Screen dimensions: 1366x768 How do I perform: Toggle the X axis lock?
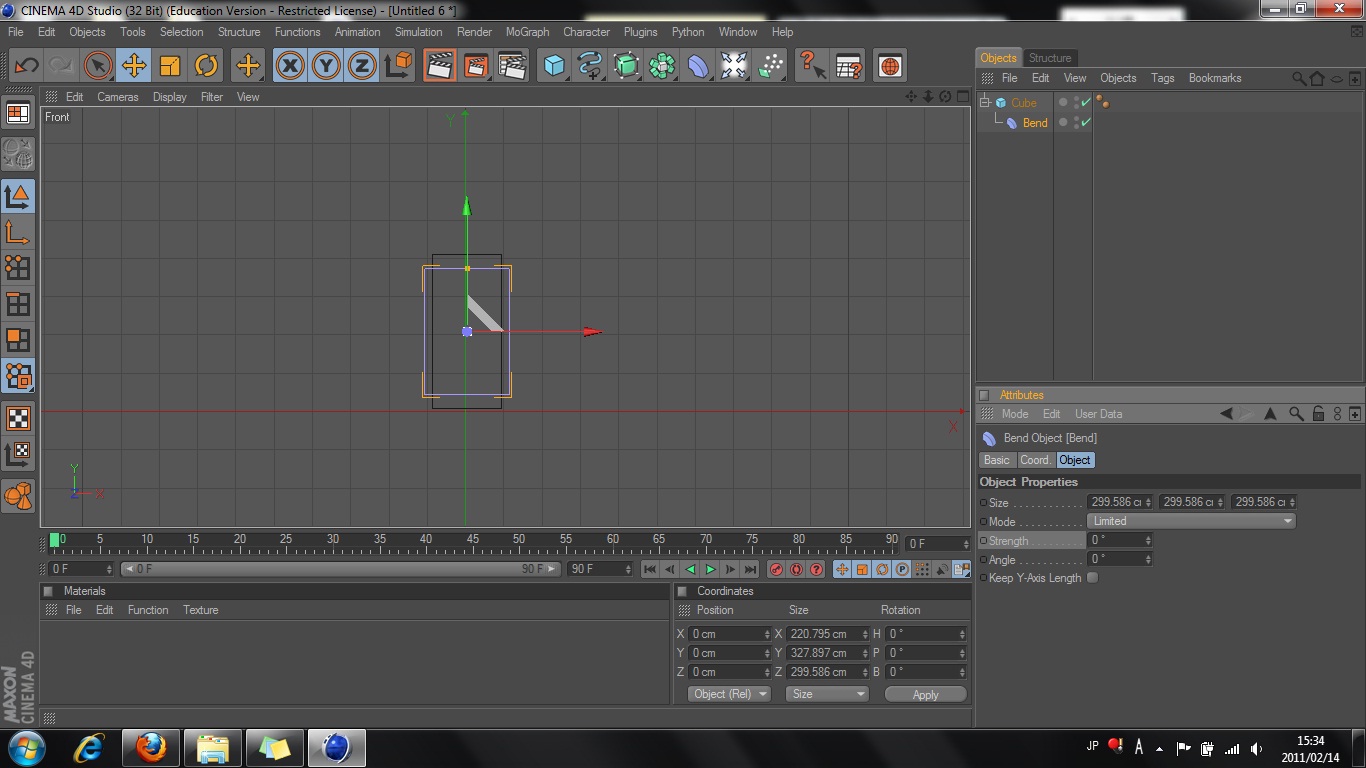click(290, 66)
